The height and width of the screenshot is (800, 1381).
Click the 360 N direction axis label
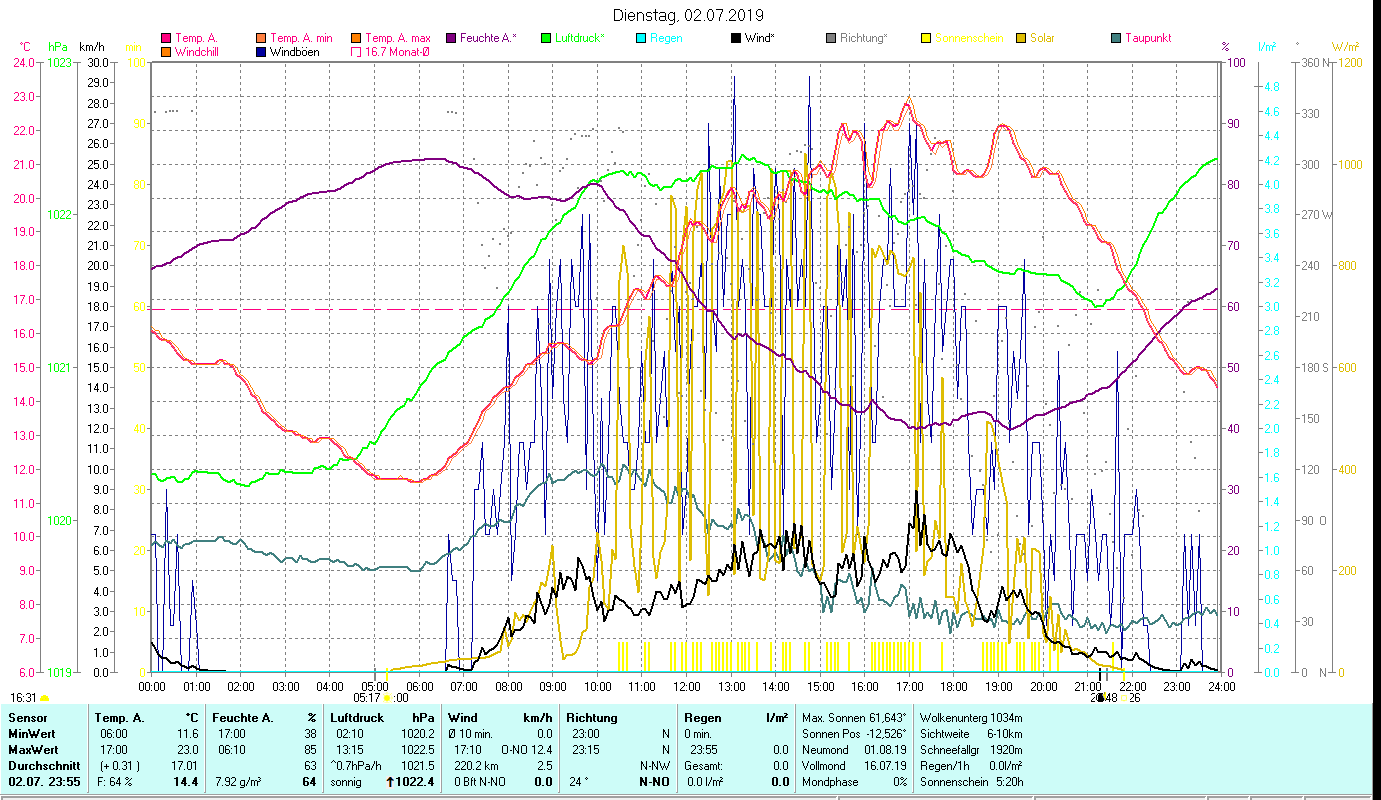(x=1314, y=63)
